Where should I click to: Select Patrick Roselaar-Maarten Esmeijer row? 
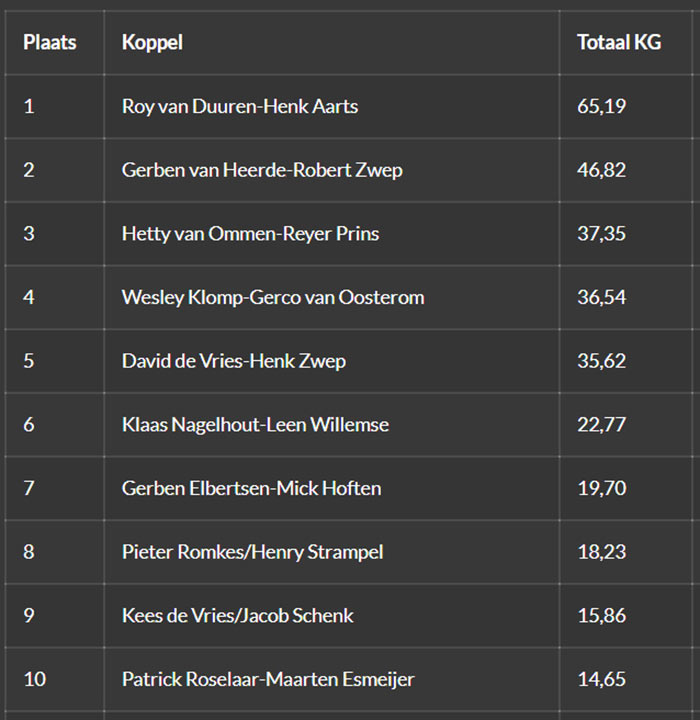click(268, 680)
